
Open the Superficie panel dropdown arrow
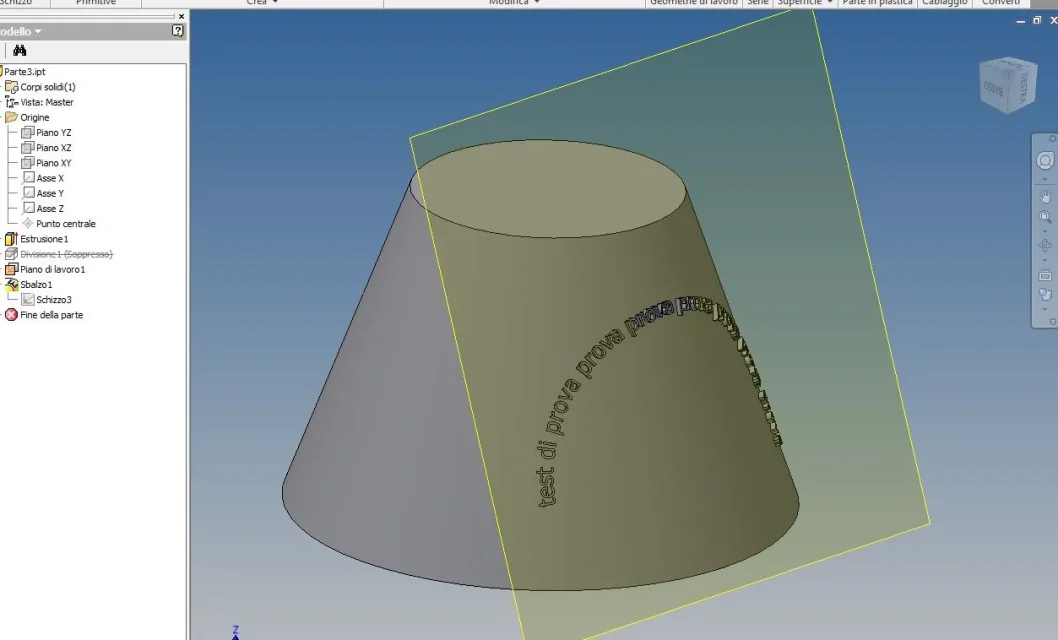829,3
